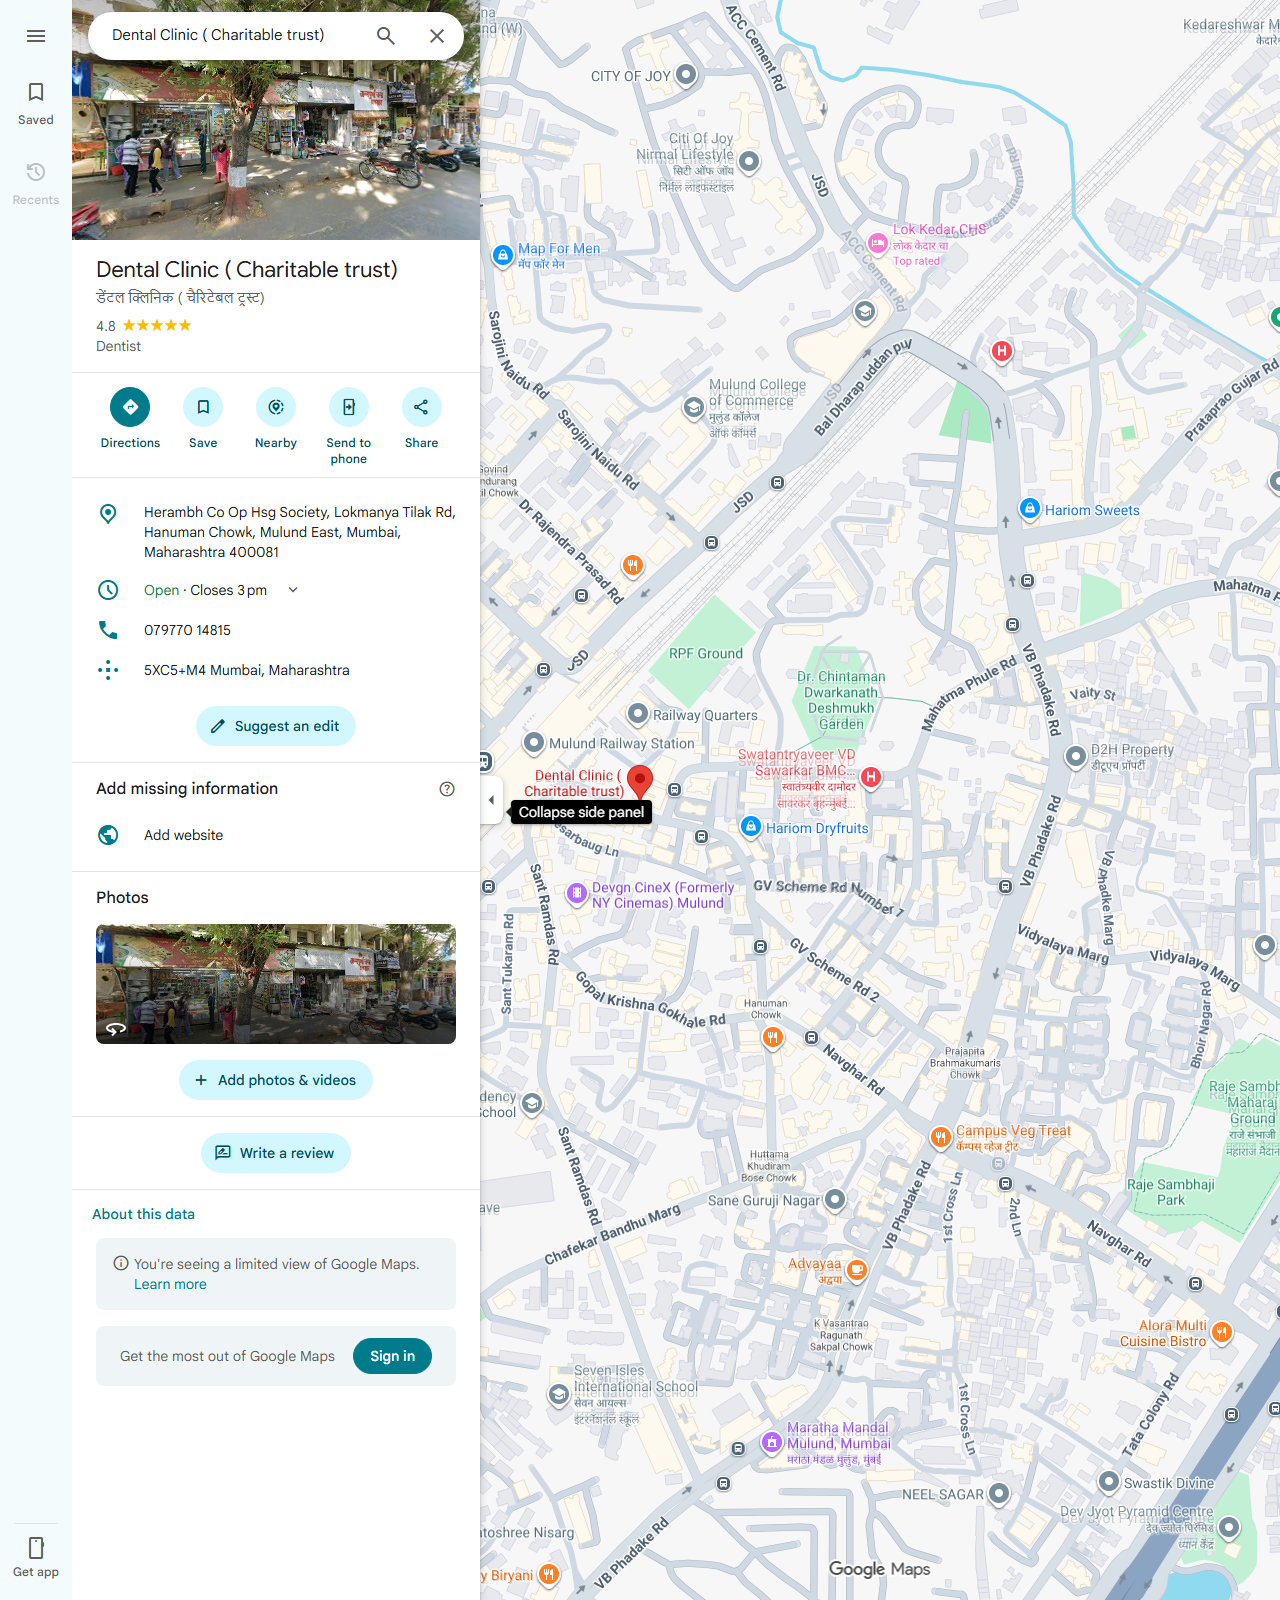This screenshot has height=1600, width=1280.
Task: Select Sane Guruji Nagar marker
Action: point(836,1200)
